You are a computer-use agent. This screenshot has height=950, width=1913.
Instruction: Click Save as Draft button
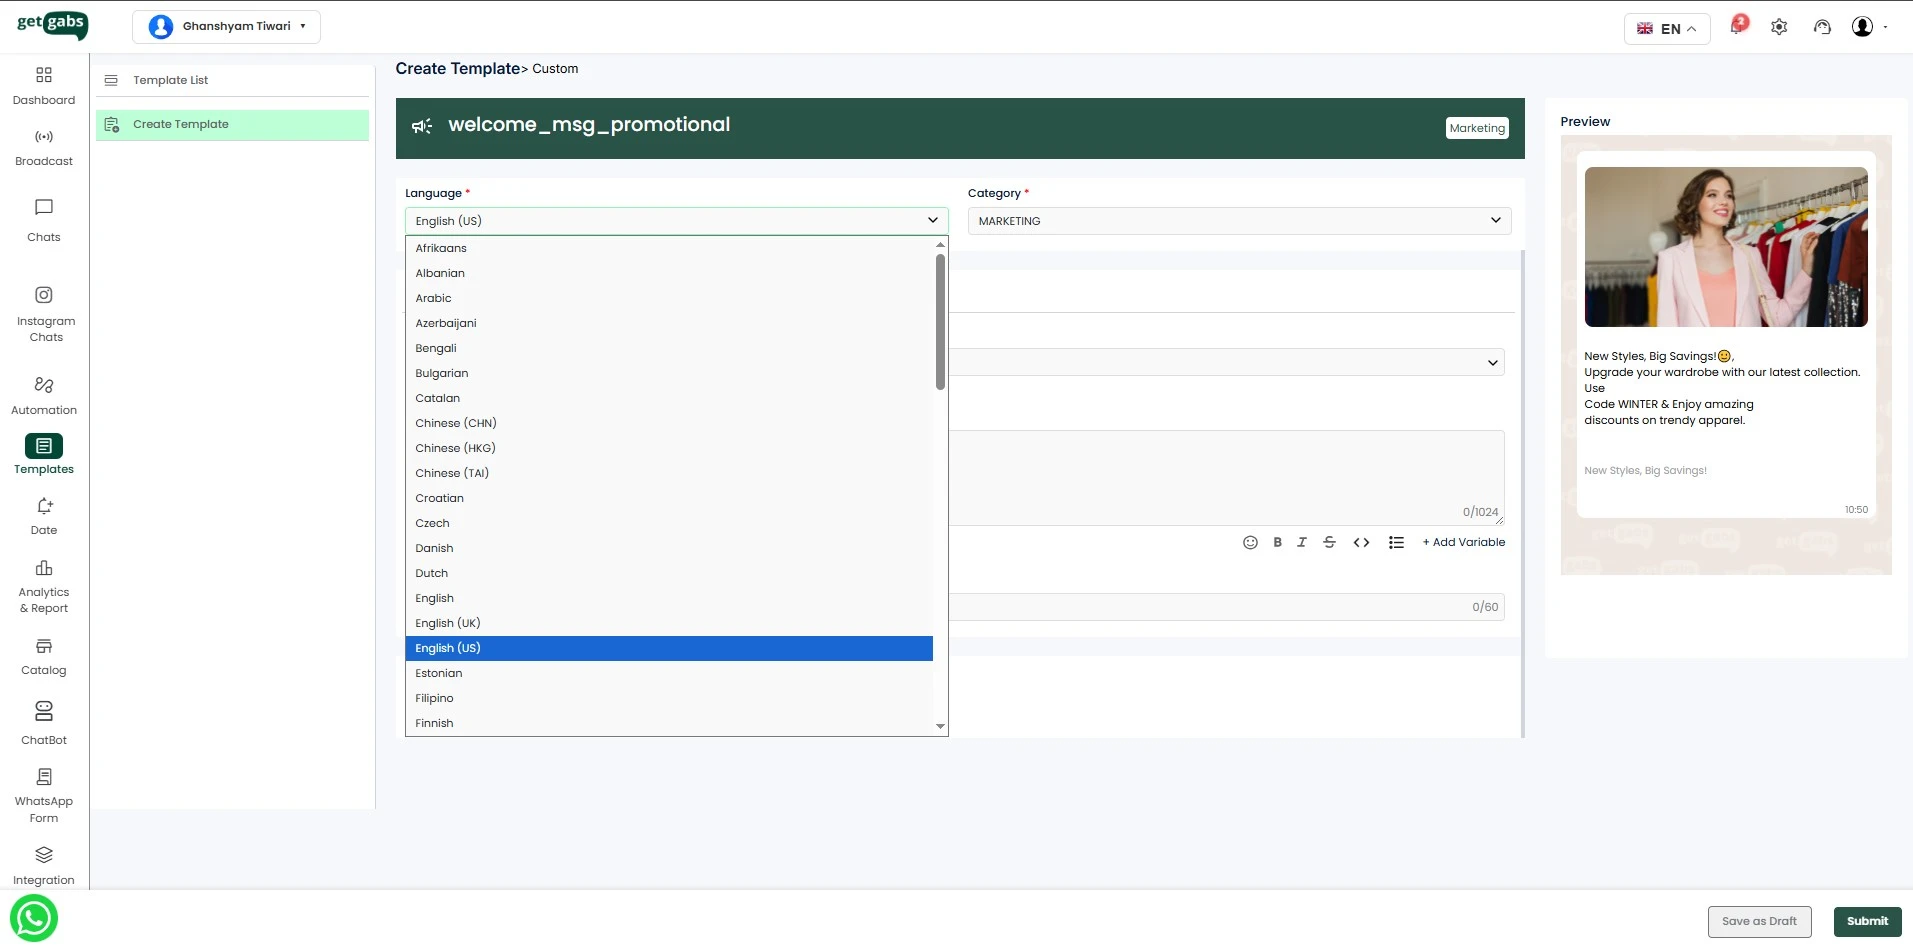coord(1759,921)
